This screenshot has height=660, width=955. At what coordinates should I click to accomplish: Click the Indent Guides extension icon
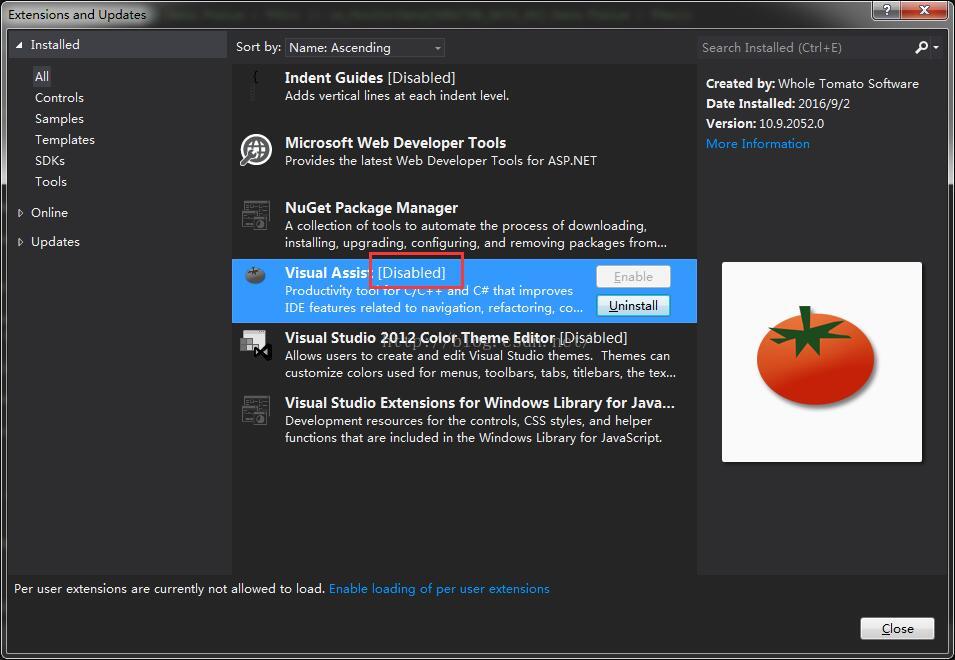(x=255, y=85)
